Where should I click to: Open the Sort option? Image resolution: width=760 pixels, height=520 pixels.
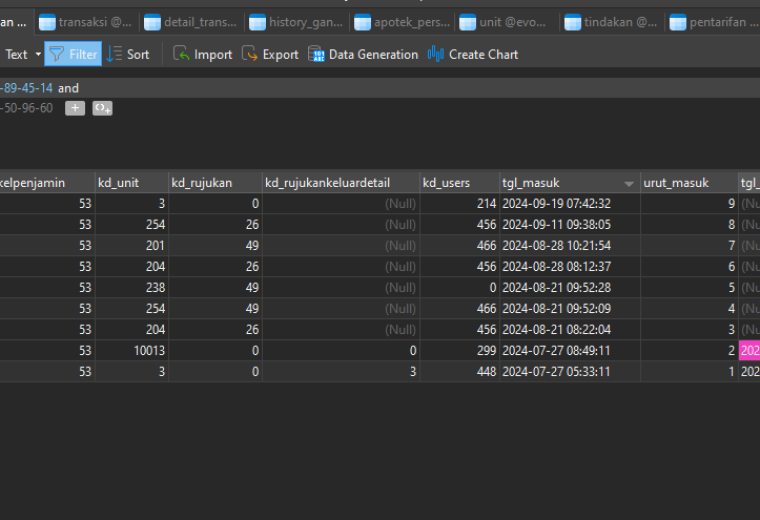pyautogui.click(x=128, y=54)
